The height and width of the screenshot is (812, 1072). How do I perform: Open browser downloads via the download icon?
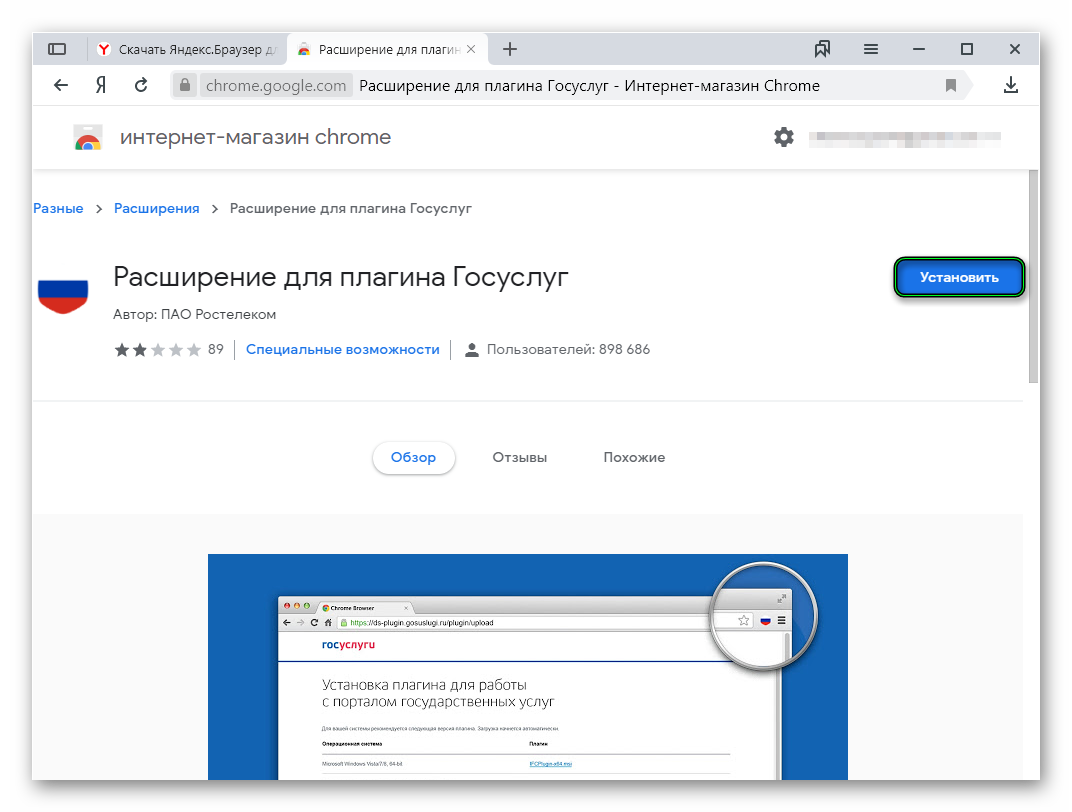(1011, 85)
